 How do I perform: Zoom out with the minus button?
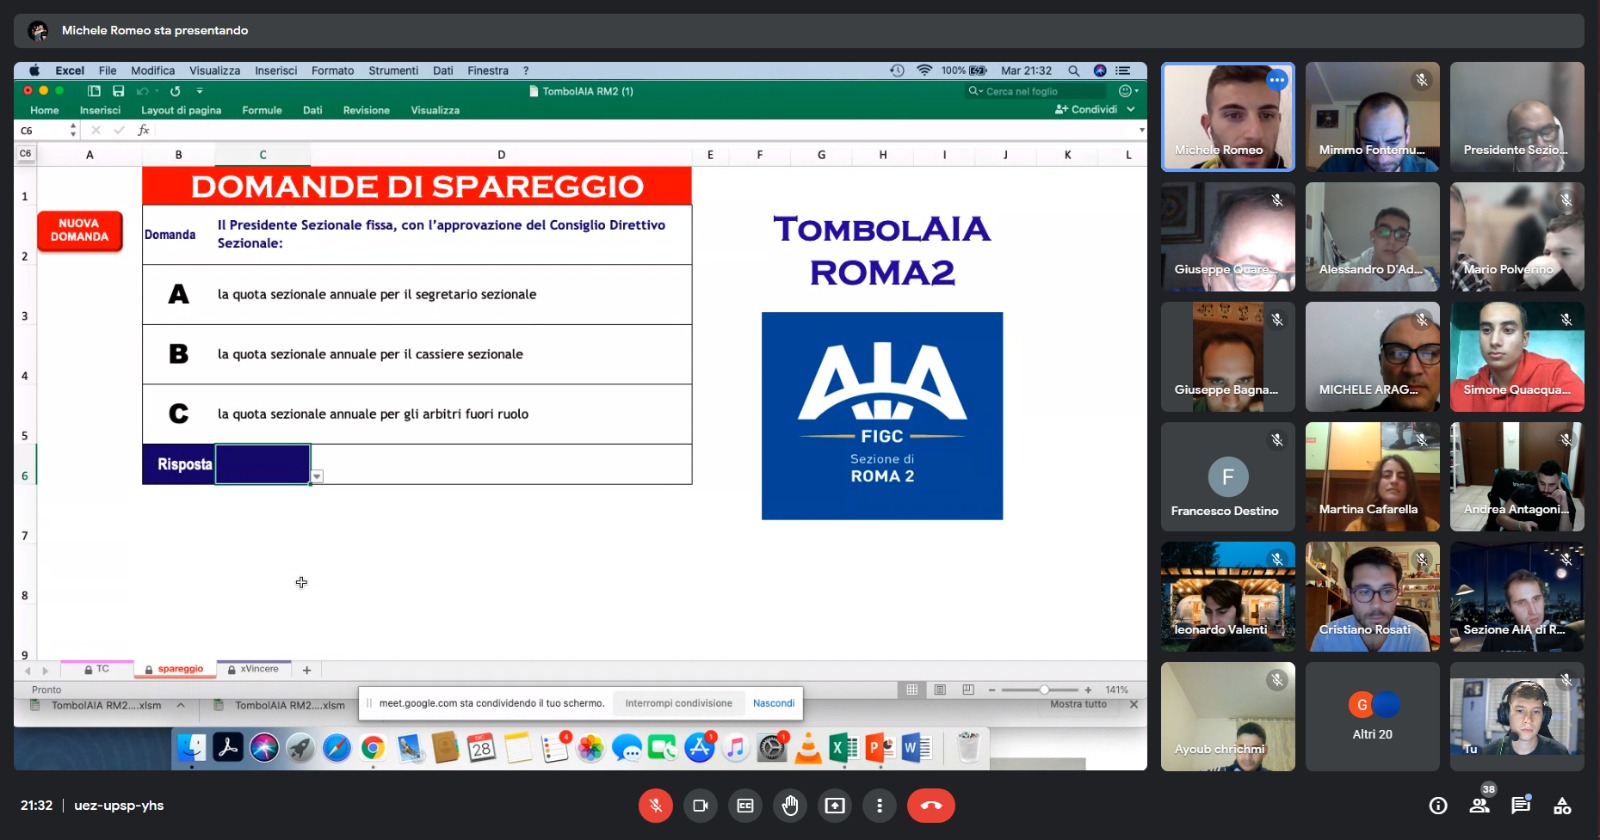click(x=992, y=690)
